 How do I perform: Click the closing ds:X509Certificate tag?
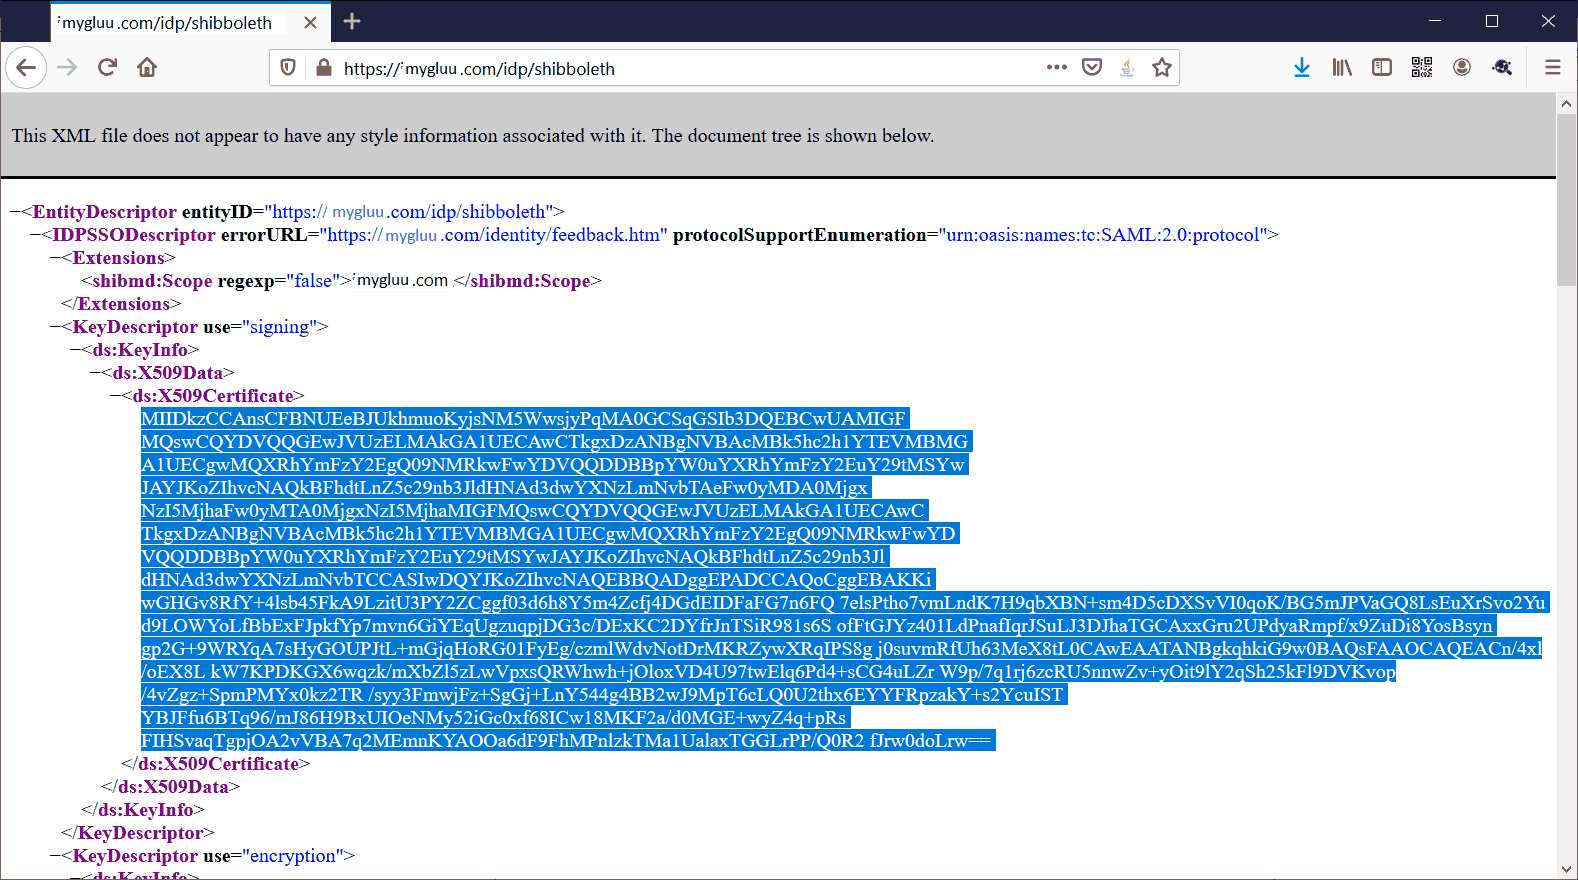coord(216,764)
